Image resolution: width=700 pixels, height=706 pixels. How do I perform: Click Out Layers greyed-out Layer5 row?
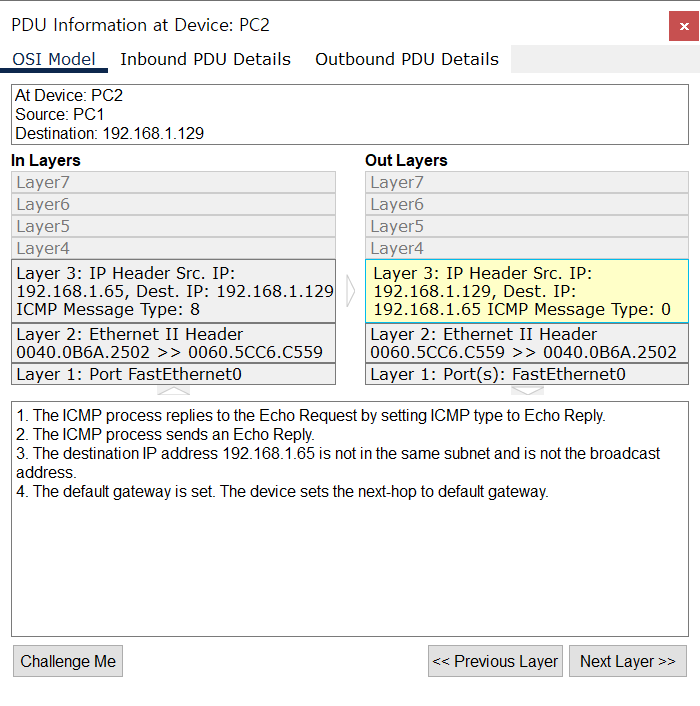pyautogui.click(x=527, y=226)
